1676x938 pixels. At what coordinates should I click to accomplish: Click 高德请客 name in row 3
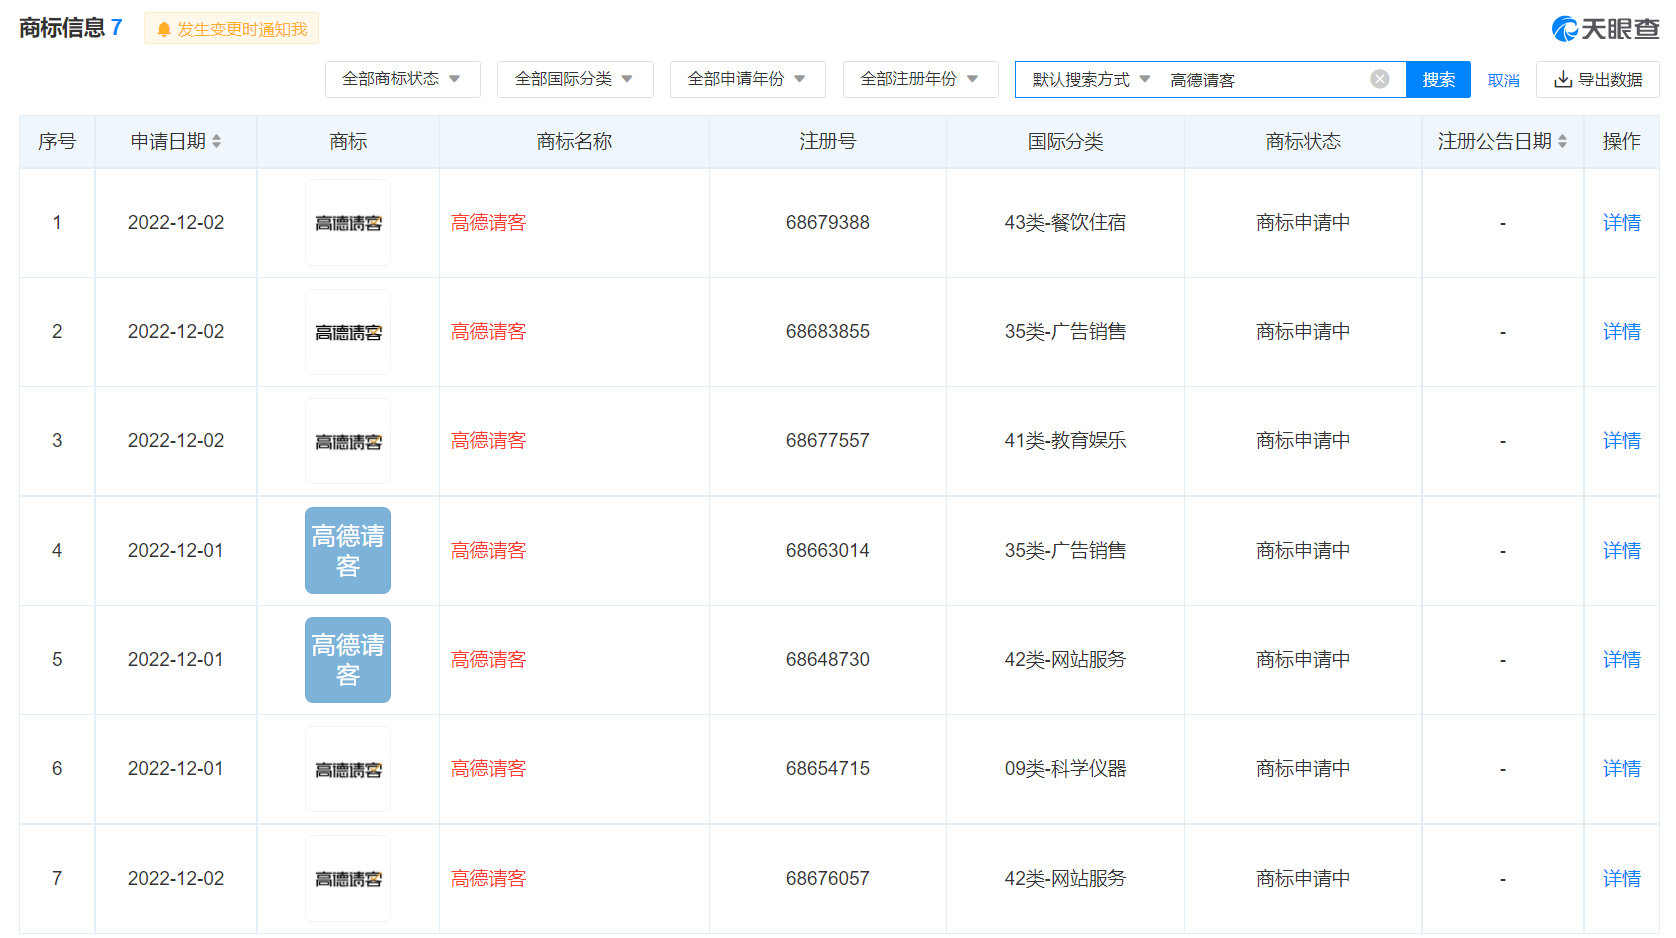488,441
